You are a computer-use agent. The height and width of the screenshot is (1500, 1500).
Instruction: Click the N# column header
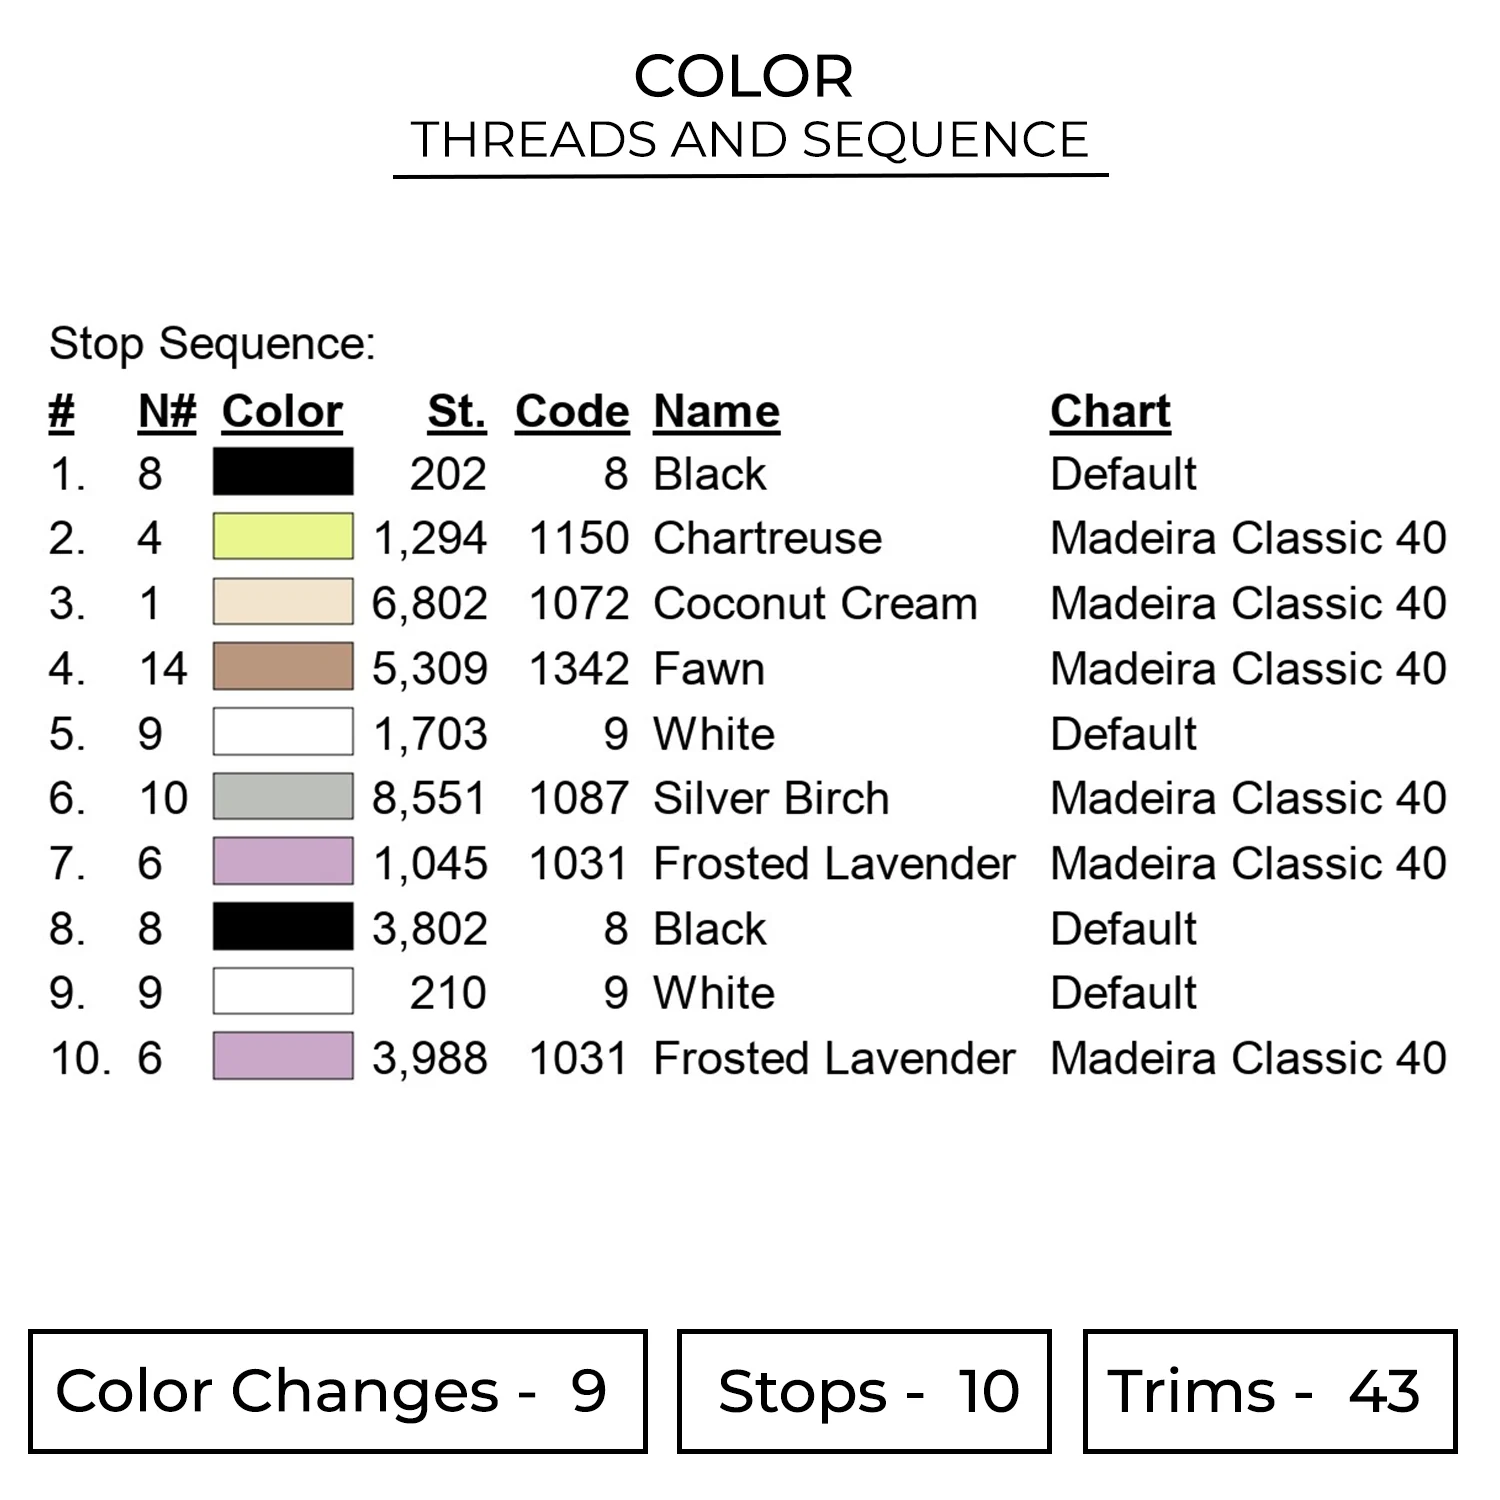pos(167,412)
